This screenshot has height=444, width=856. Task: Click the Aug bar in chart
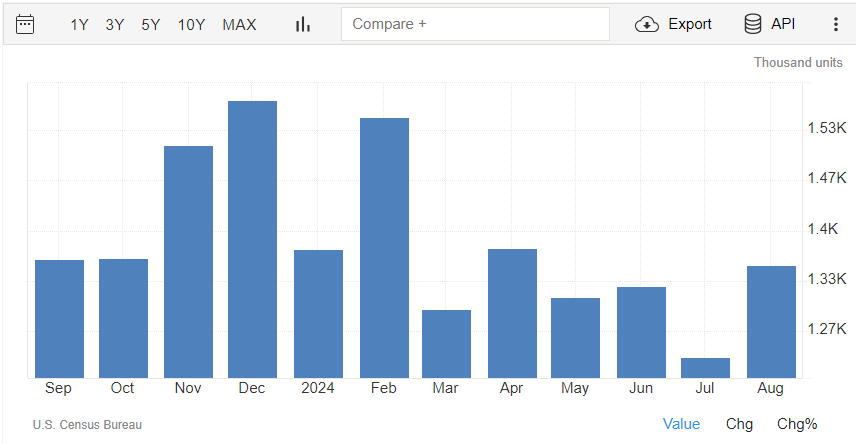point(771,322)
